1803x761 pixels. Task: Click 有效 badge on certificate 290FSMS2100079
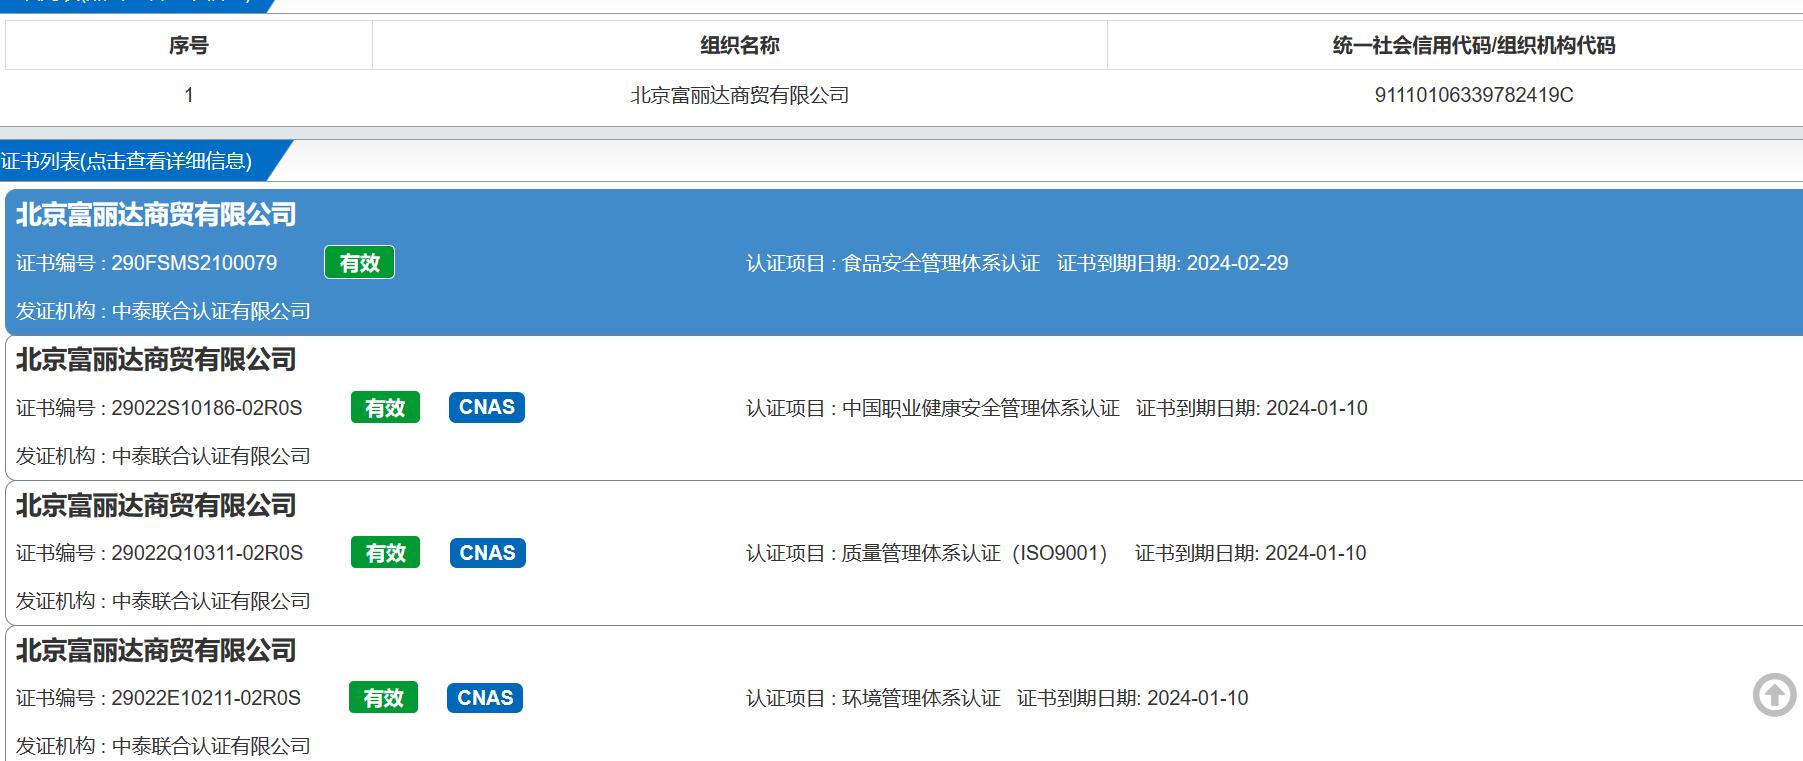(359, 263)
